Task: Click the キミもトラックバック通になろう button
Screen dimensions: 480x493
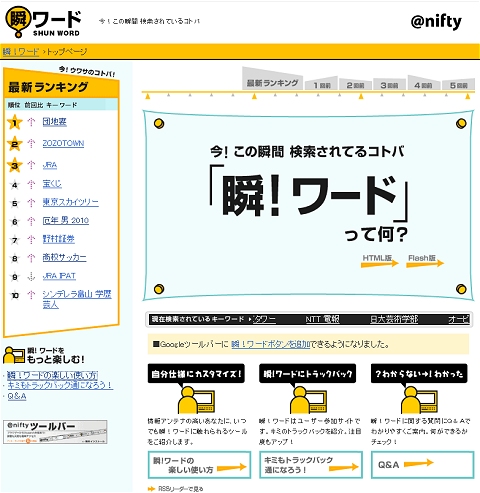Action: pos(311,465)
